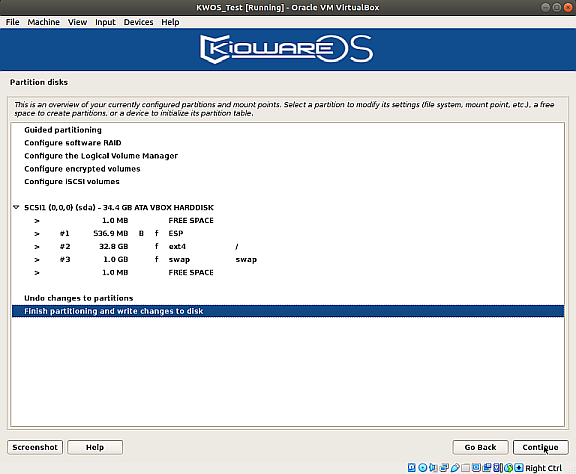Click the arrow beside the last FREE SPACE row
Viewport: 576px width, 474px height.
point(37,273)
